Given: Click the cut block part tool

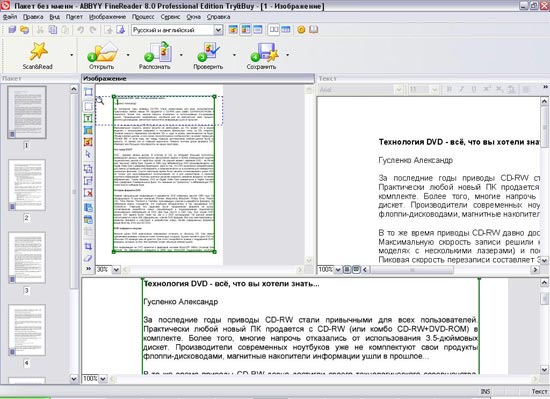Looking at the screenshot, I should [x=88, y=181].
